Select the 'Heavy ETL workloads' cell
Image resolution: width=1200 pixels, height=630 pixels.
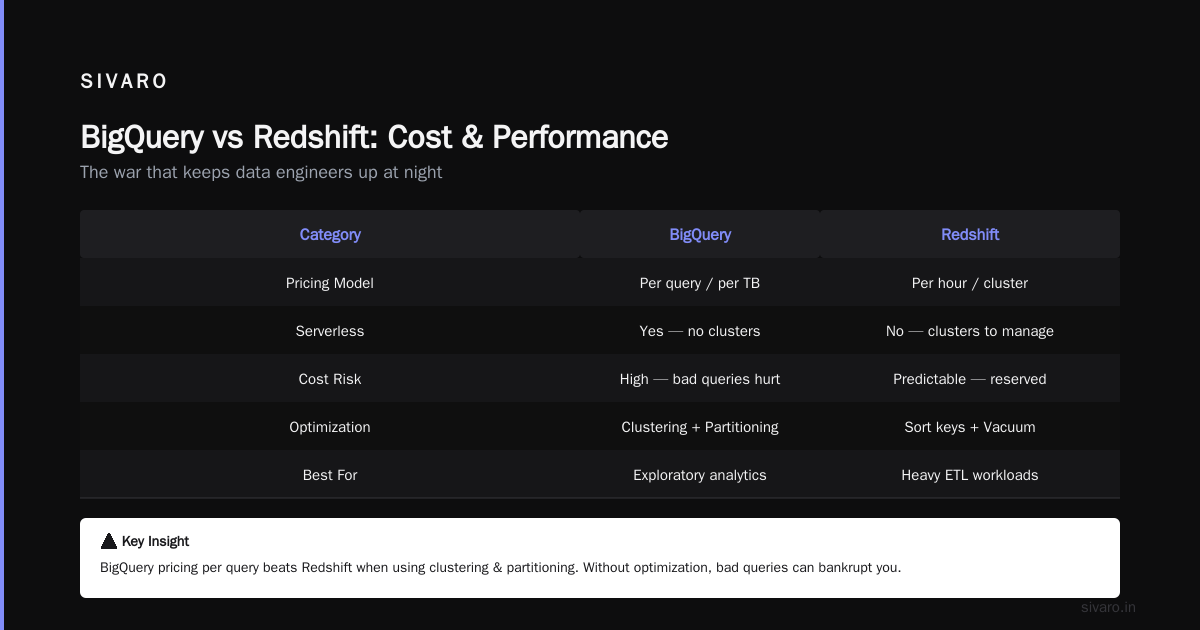pos(970,475)
